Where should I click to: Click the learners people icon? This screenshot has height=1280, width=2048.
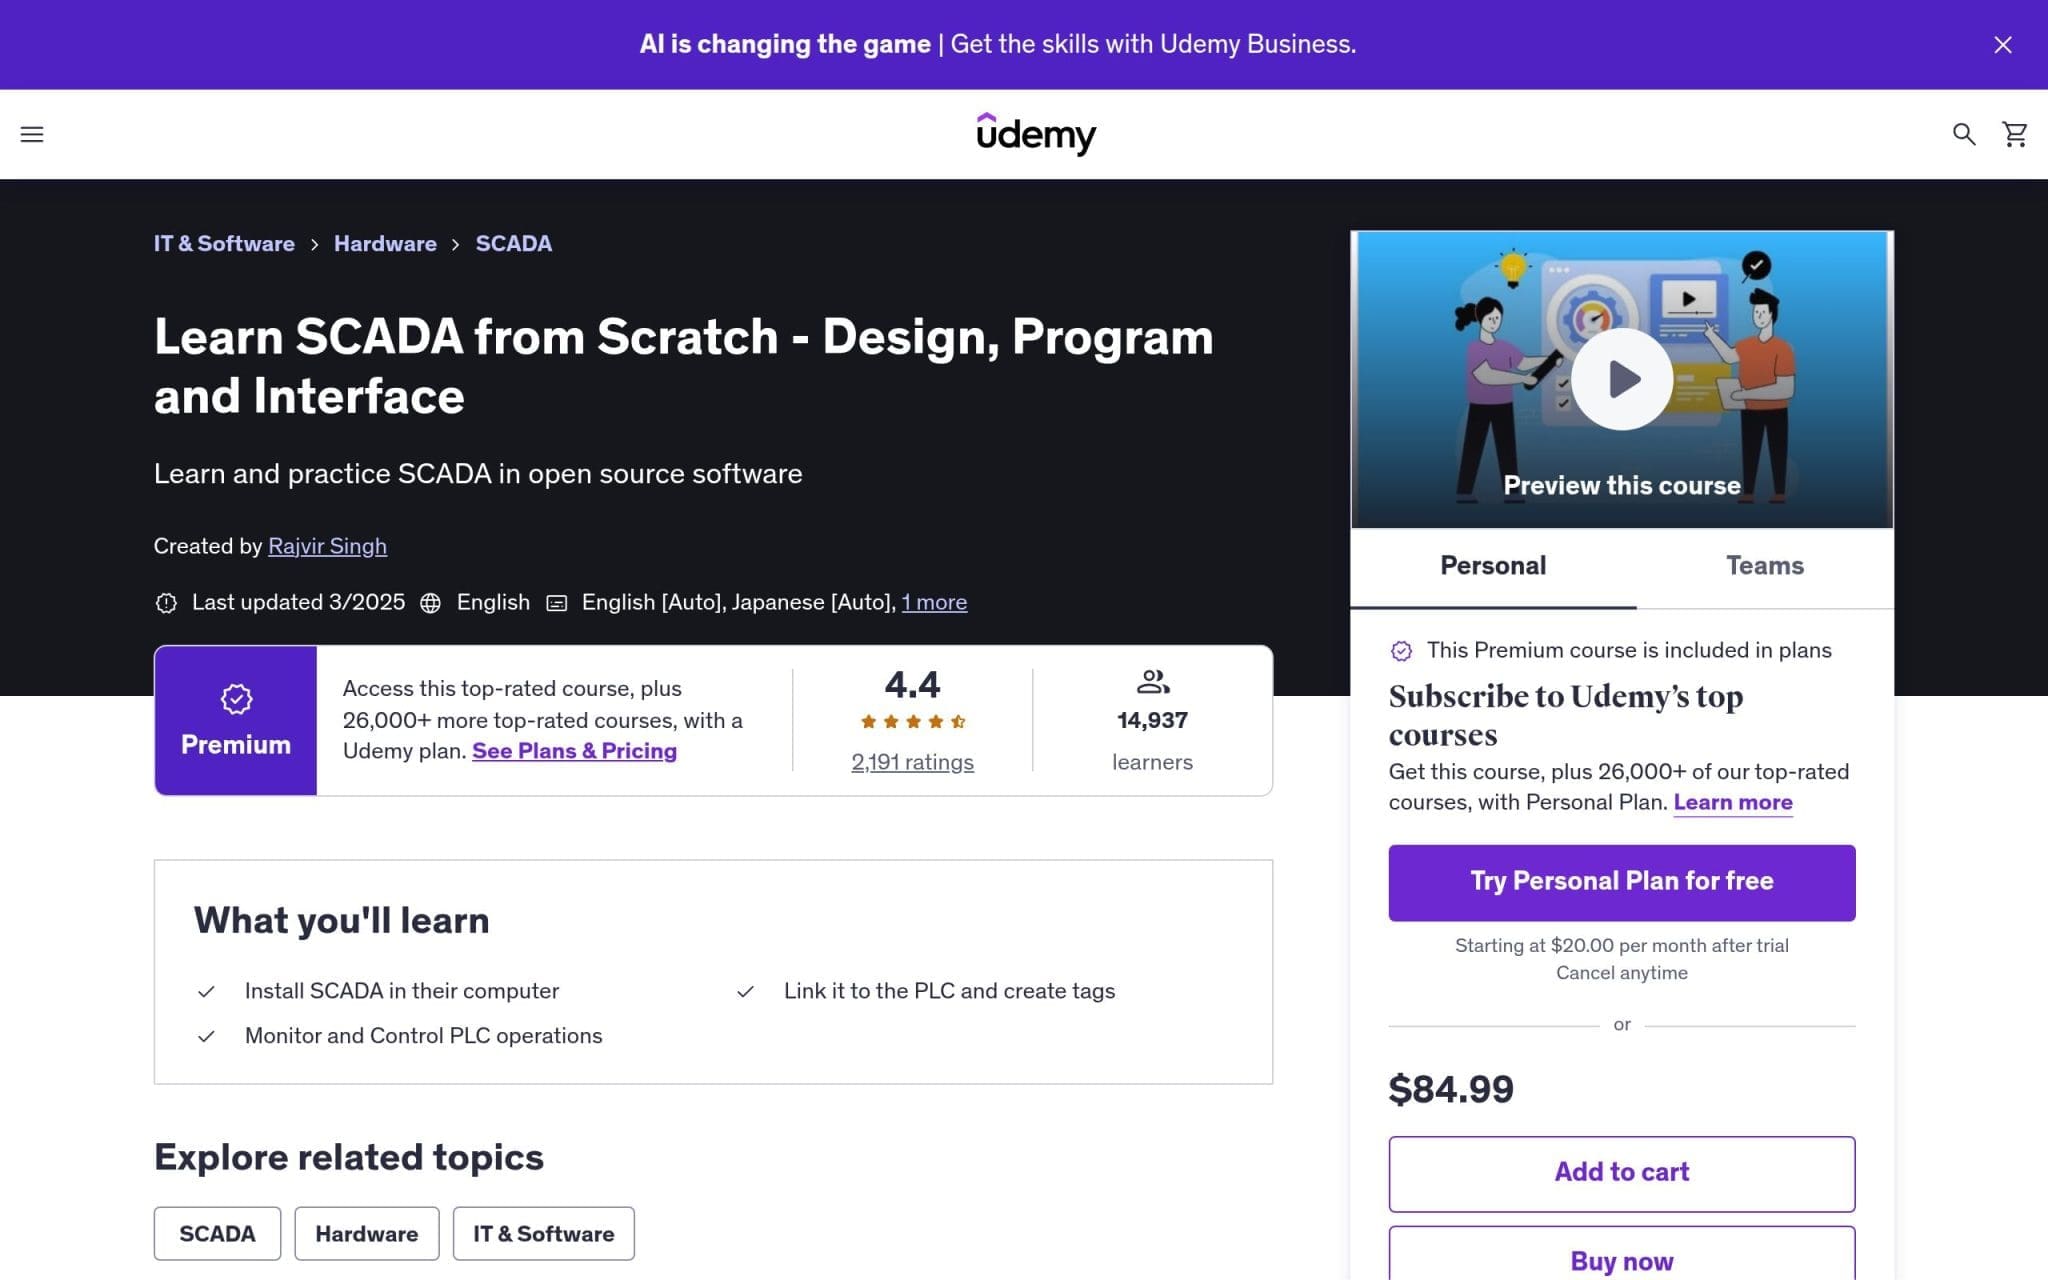pyautogui.click(x=1153, y=682)
